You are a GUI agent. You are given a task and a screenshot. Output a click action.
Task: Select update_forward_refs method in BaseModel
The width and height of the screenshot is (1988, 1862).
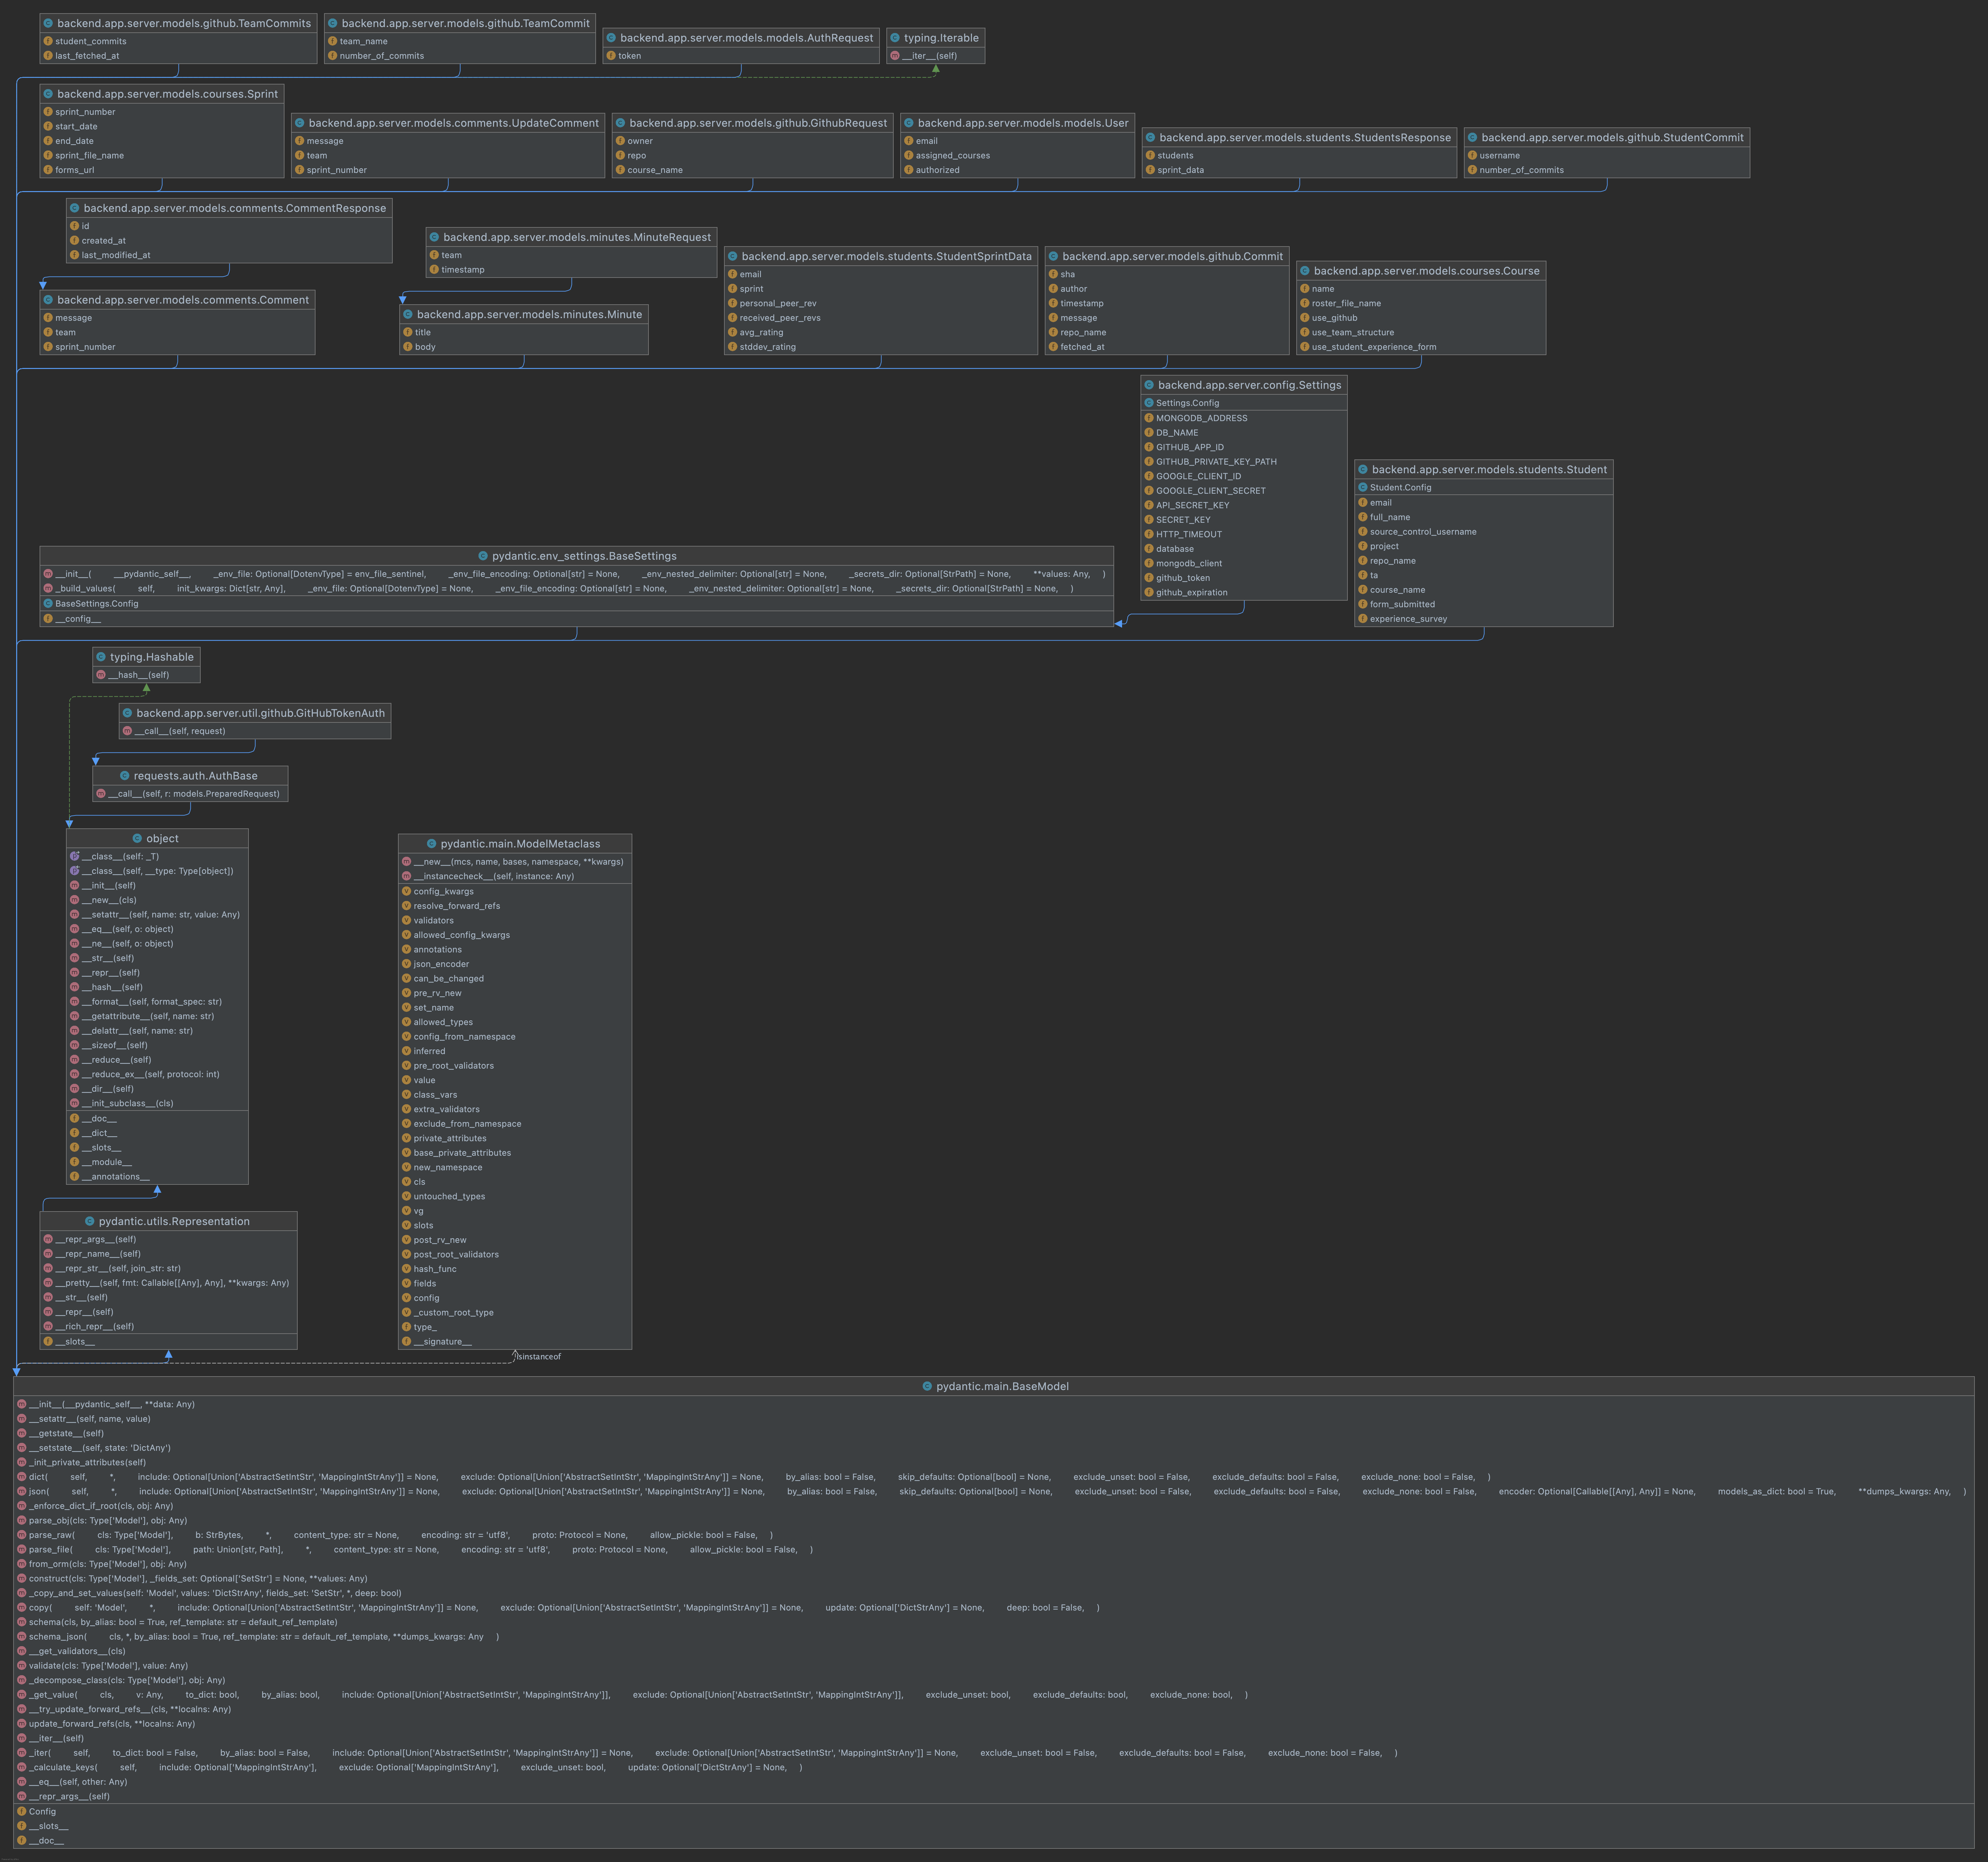112,1724
